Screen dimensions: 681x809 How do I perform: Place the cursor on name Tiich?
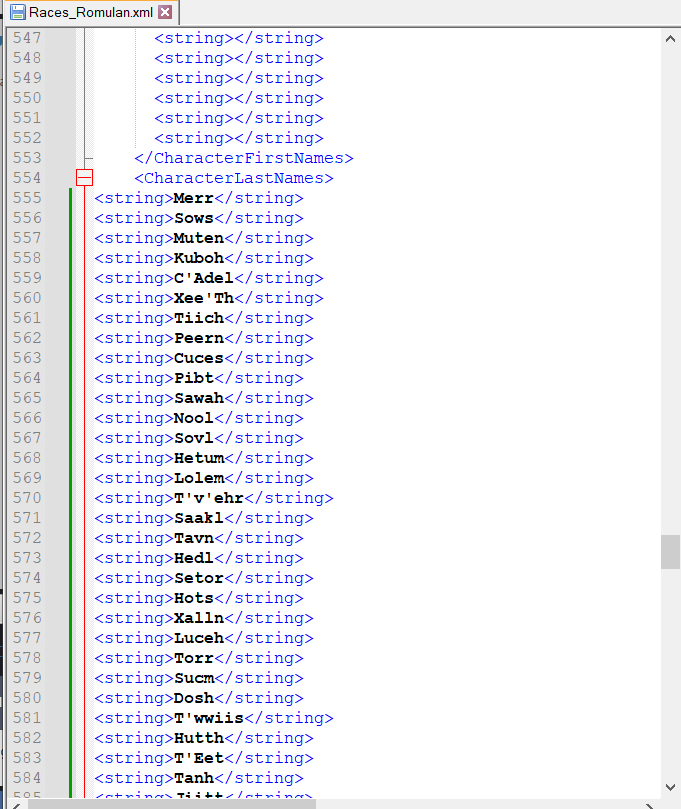pyautogui.click(x=199, y=318)
